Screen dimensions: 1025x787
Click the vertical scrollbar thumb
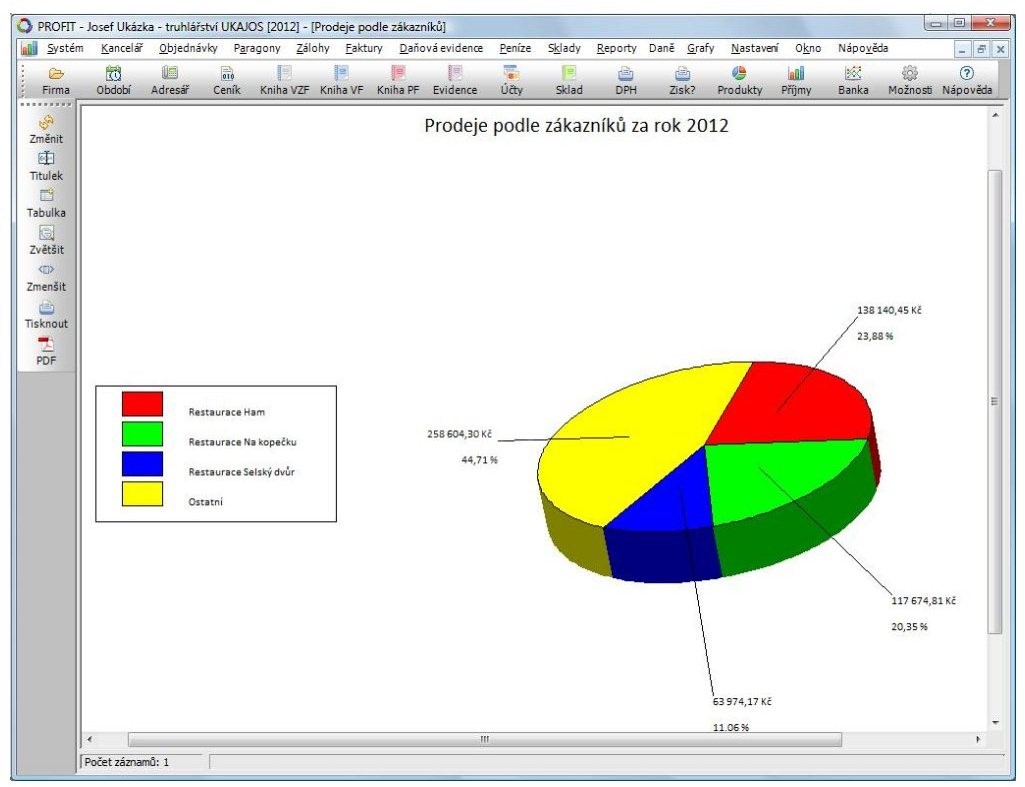[995, 401]
